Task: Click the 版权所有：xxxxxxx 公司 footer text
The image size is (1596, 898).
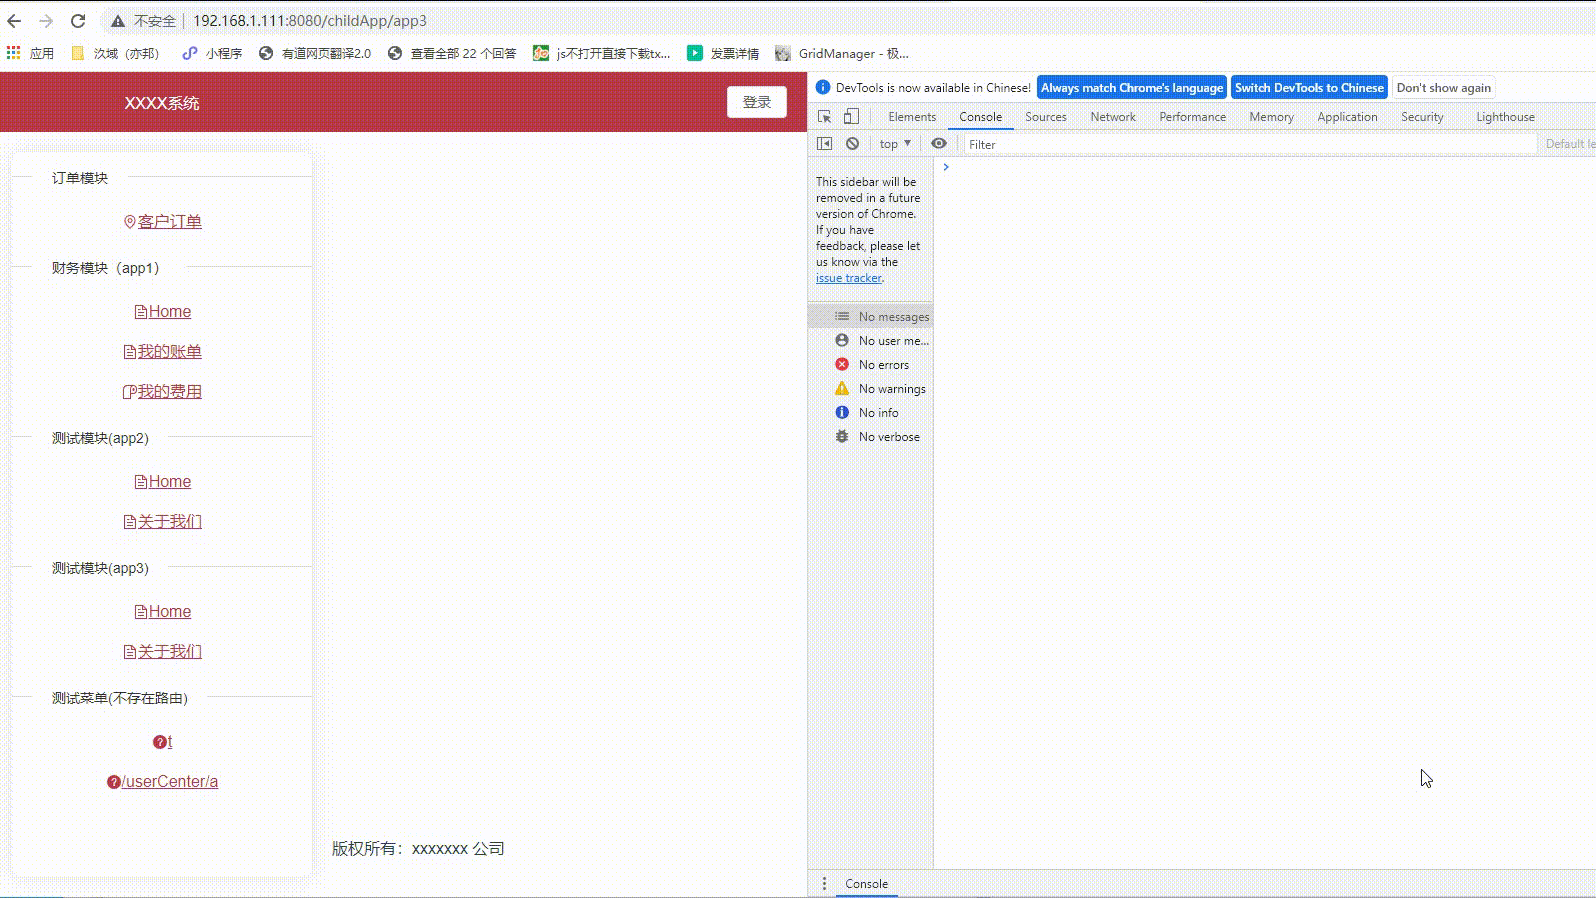Action: [418, 848]
